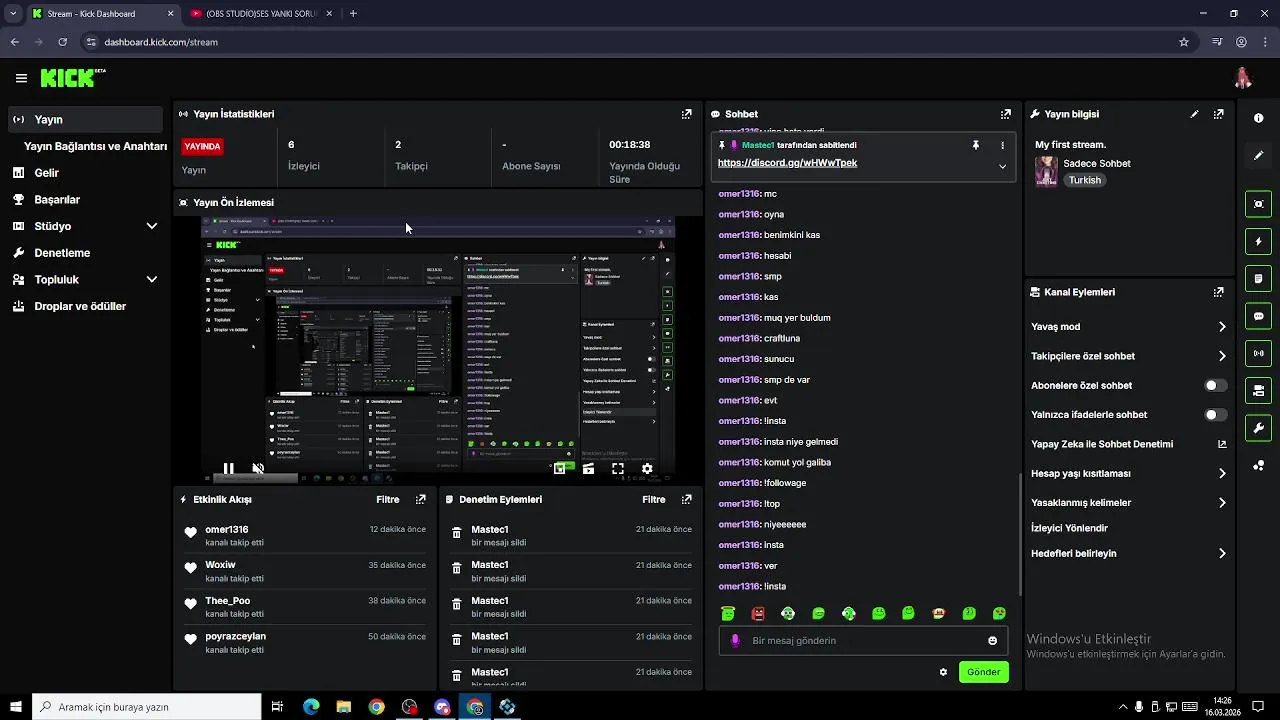Open Yayın Bağlantısı ve Anahtarı page
Viewport: 1280px width, 720px height.
pyautogui.click(x=95, y=146)
